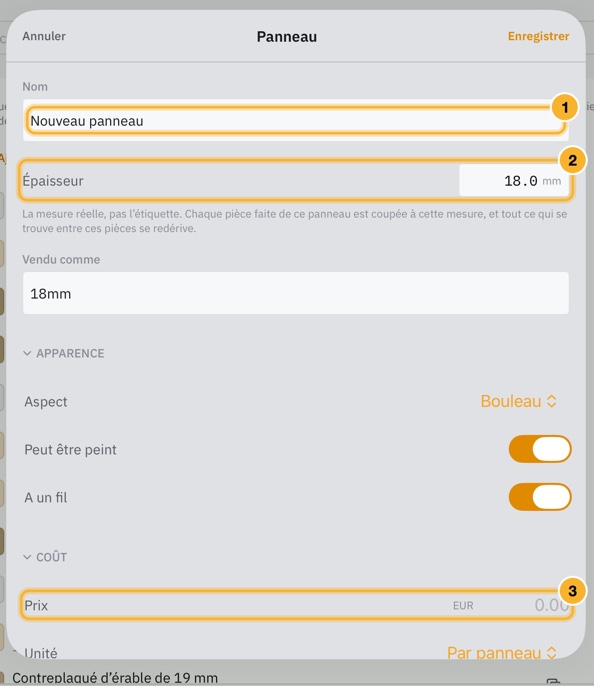The image size is (594, 686).
Task: Click the numbered badge 3 marker
Action: pyautogui.click(x=573, y=592)
